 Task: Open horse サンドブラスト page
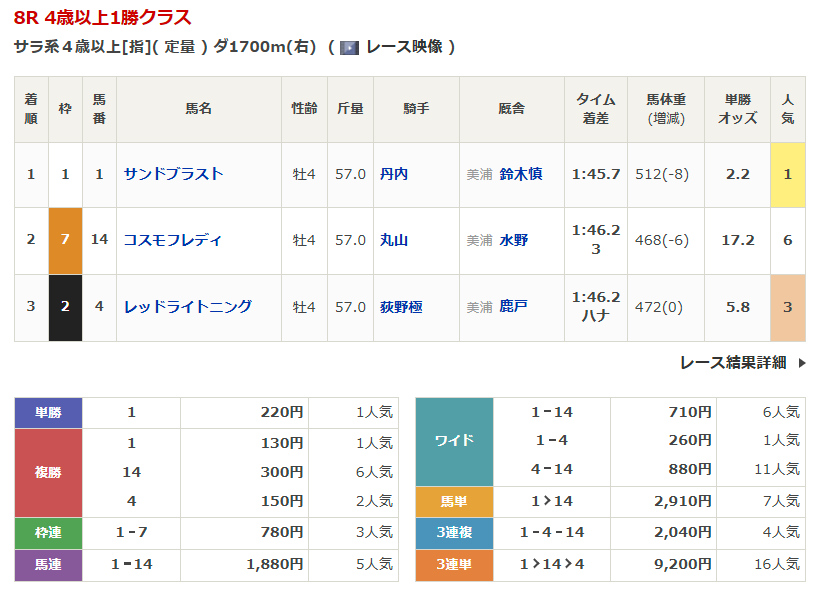click(173, 174)
